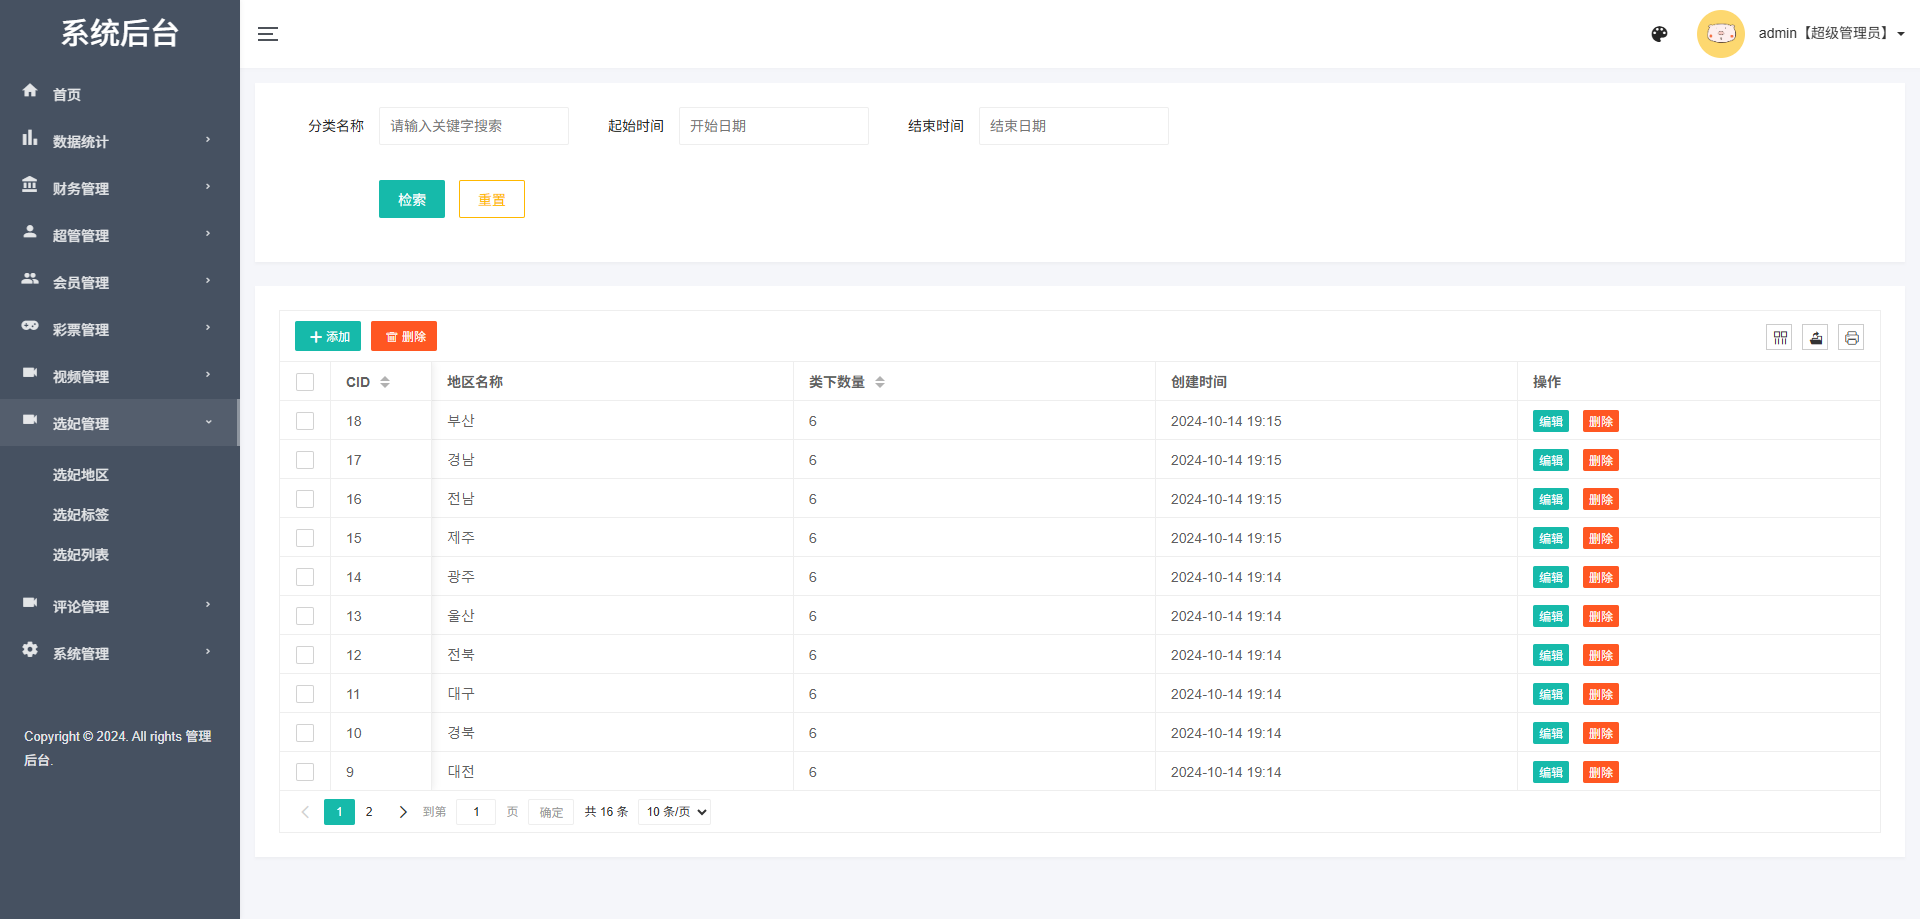Viewport: 1920px width, 919px height.
Task: Click the export data icon on the table toolbar
Action: tap(1815, 337)
